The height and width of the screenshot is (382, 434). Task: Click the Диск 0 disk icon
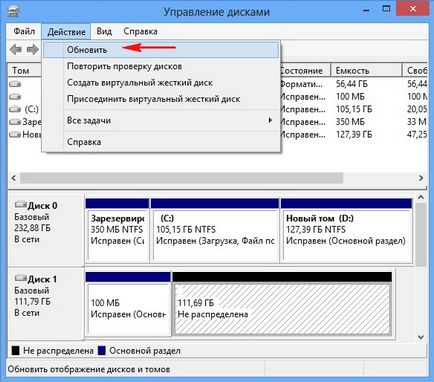coord(21,204)
